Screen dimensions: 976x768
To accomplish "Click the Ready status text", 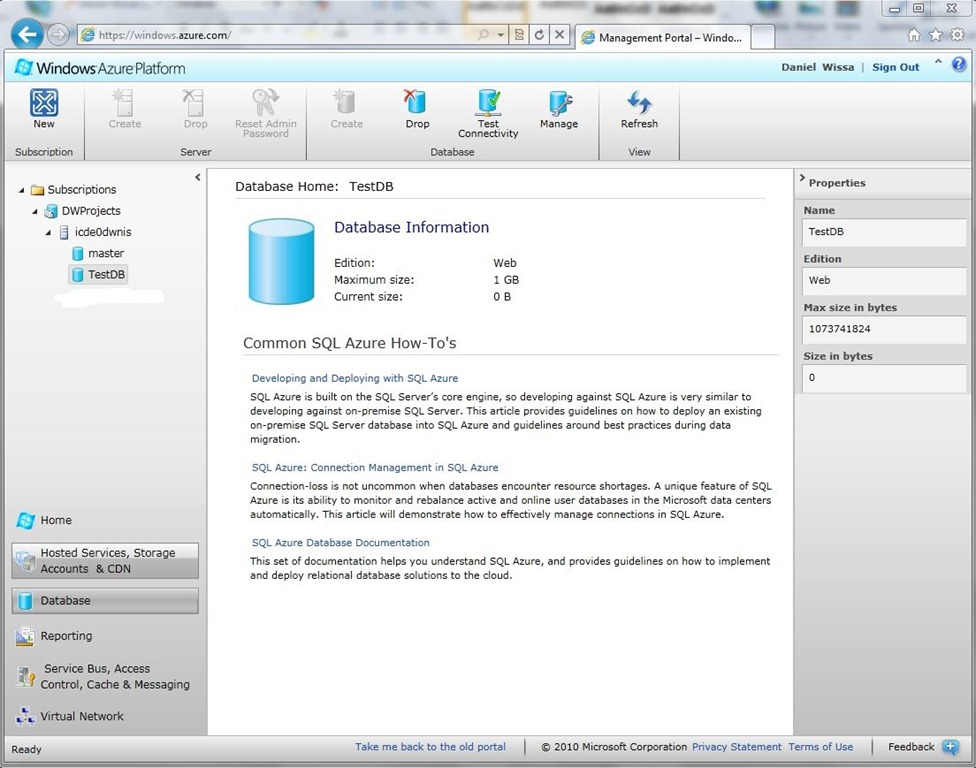I will click(26, 749).
